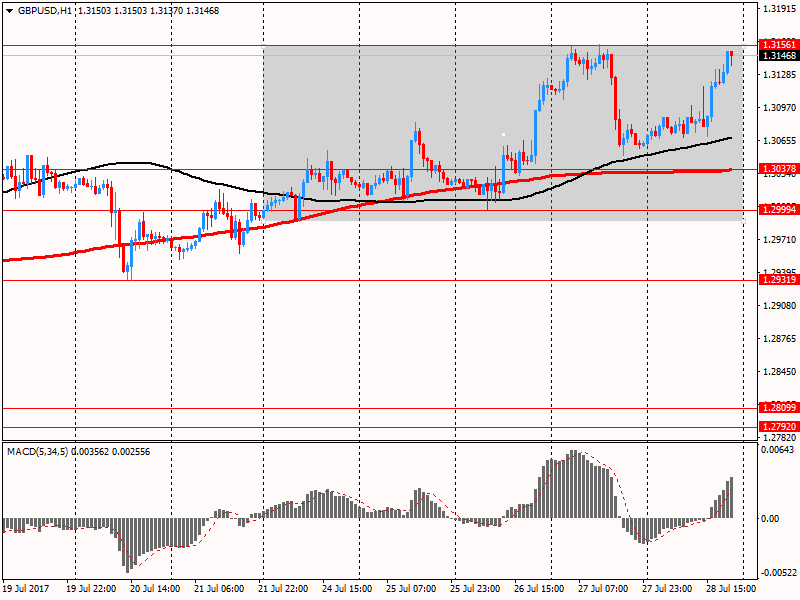Screen dimensions: 800x600
Task: Click the 25 Jul 07:00 time label
Action: pos(411,589)
